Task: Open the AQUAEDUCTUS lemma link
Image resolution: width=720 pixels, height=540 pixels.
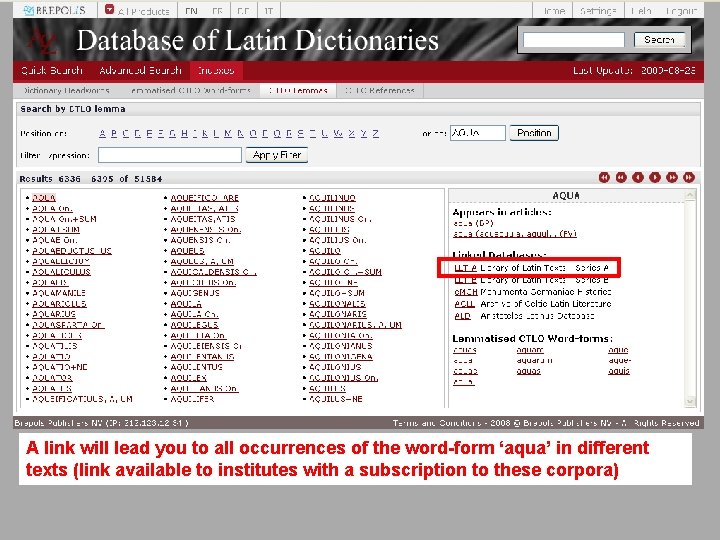Action: click(72, 251)
